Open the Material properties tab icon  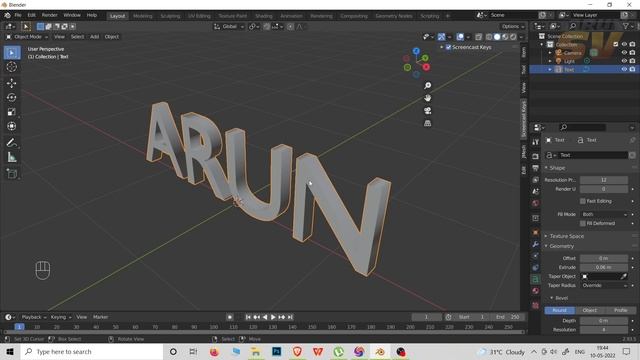coord(536,291)
